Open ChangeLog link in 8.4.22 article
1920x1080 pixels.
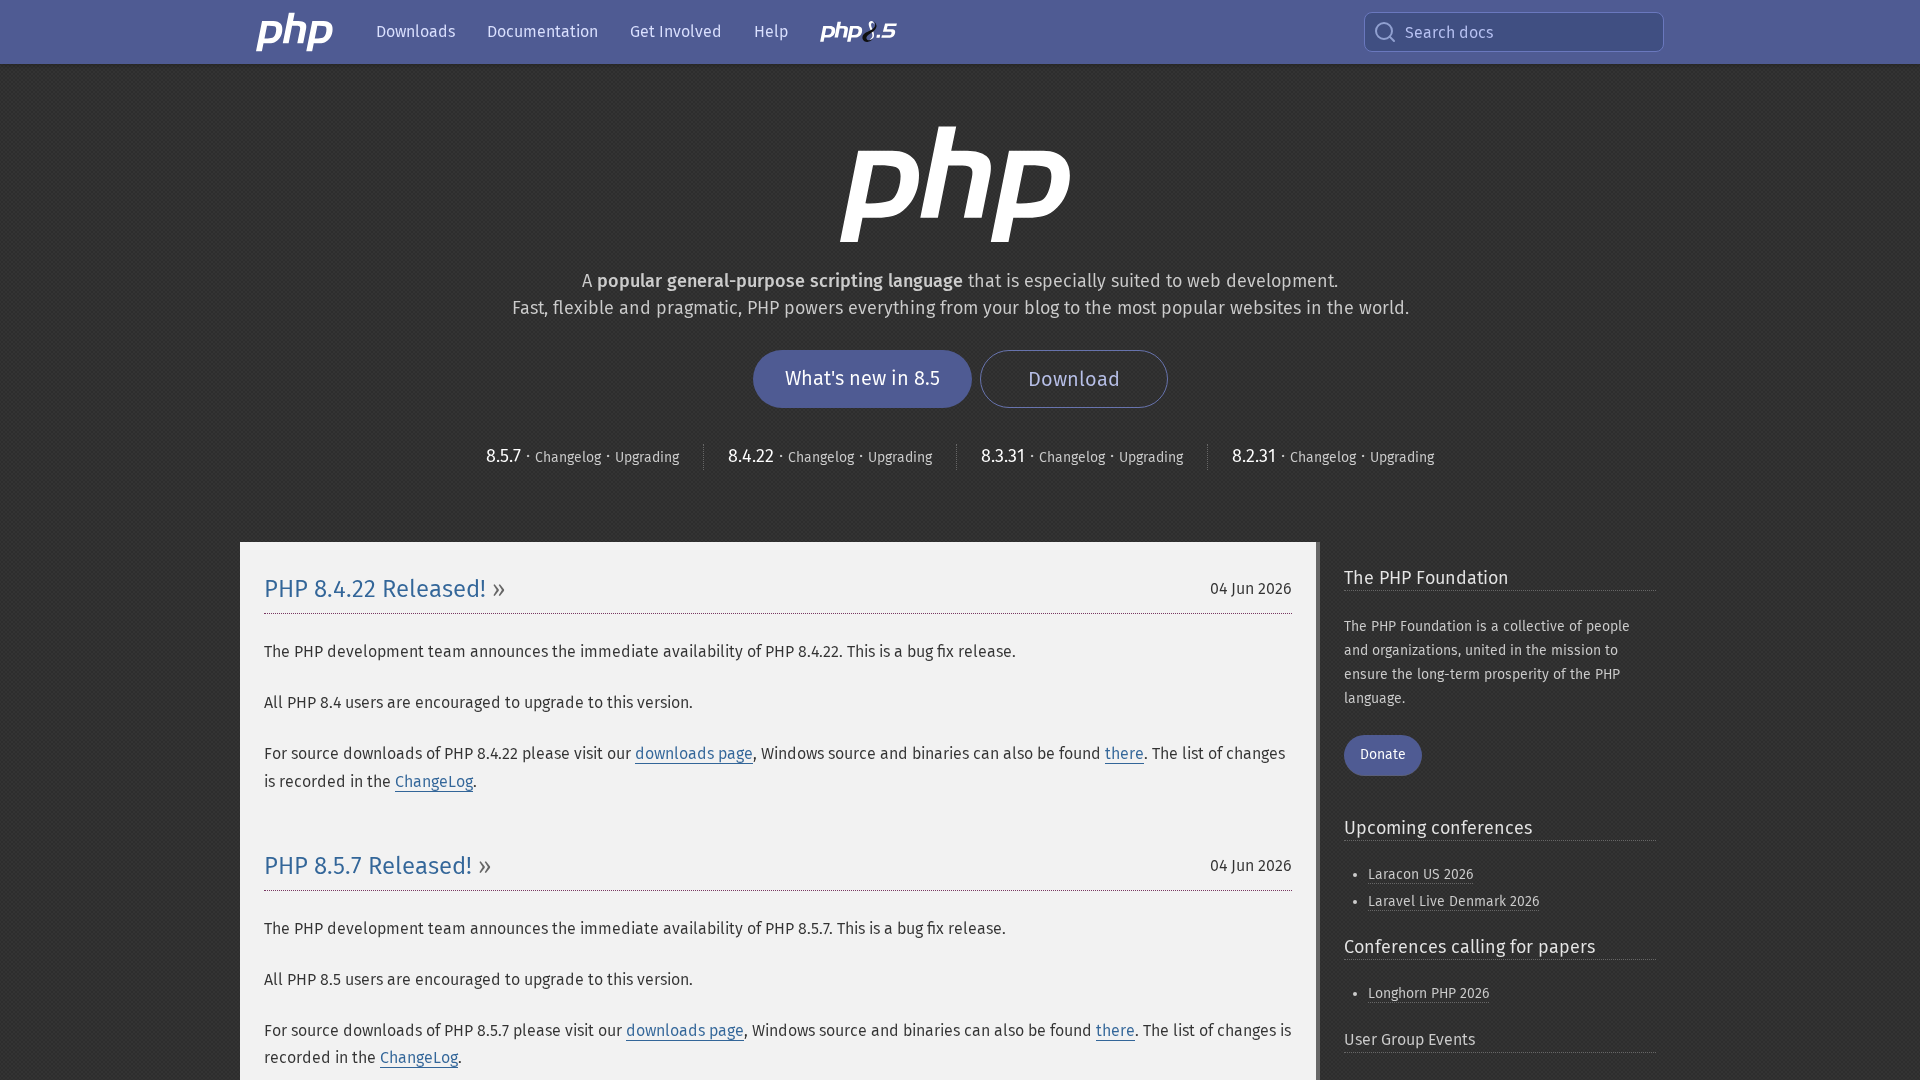tap(434, 782)
